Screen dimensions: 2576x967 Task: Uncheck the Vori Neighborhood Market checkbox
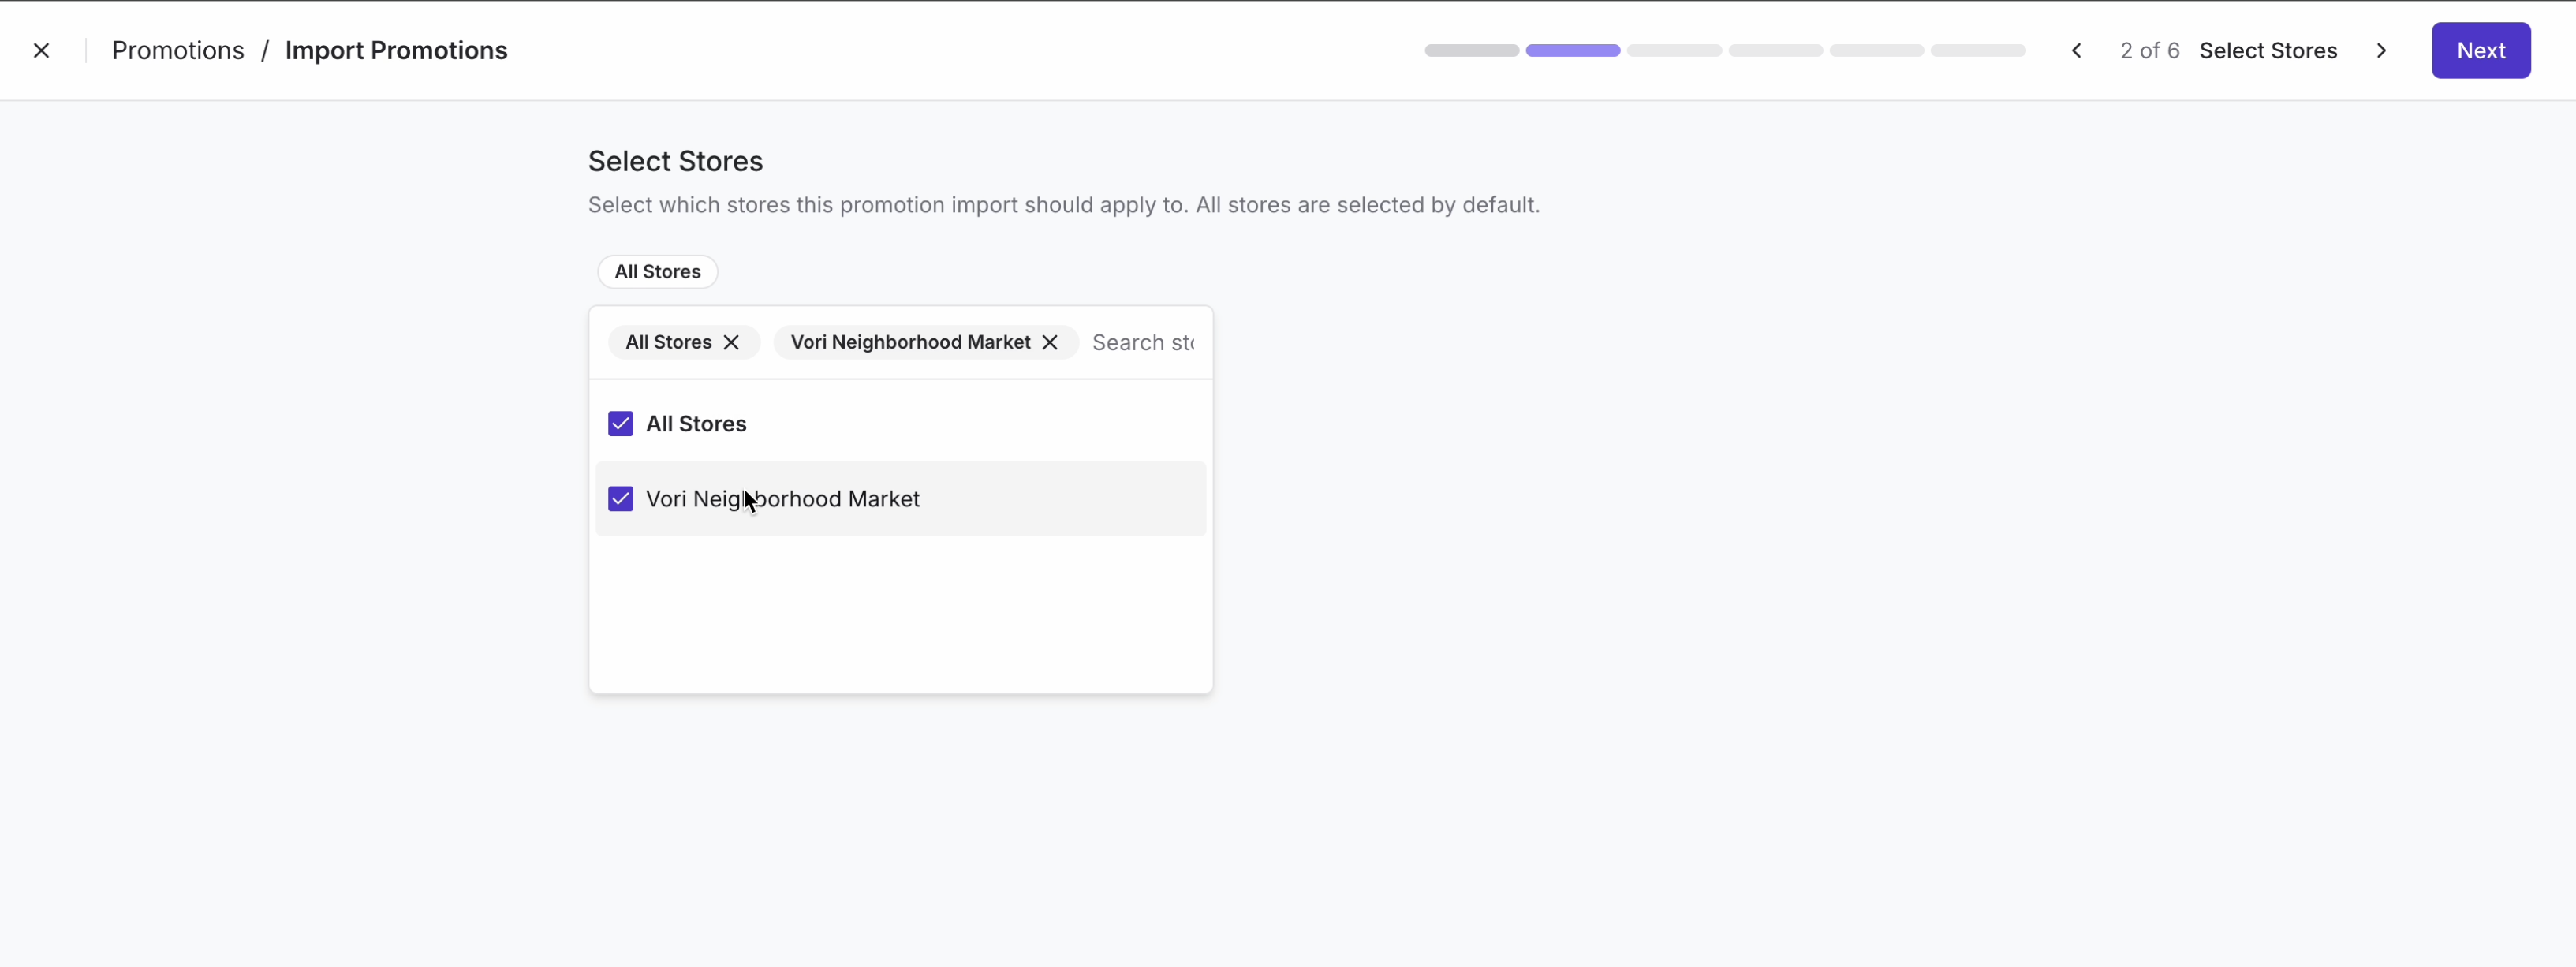(x=620, y=499)
